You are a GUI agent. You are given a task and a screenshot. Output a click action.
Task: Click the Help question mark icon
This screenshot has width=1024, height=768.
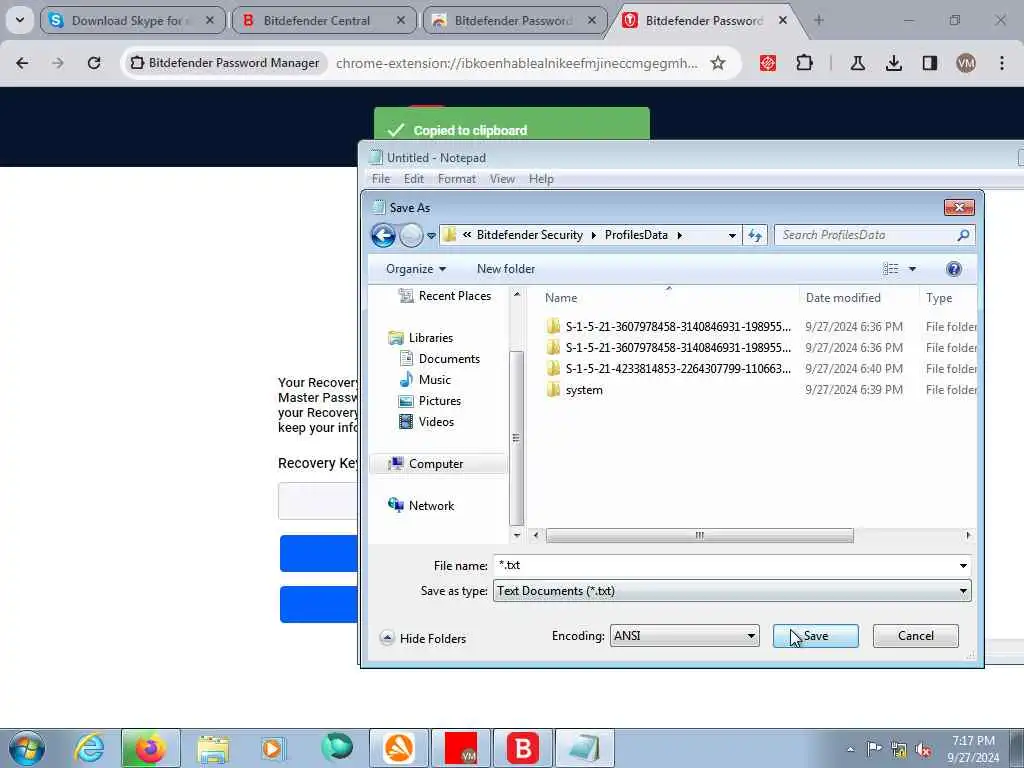(953, 269)
